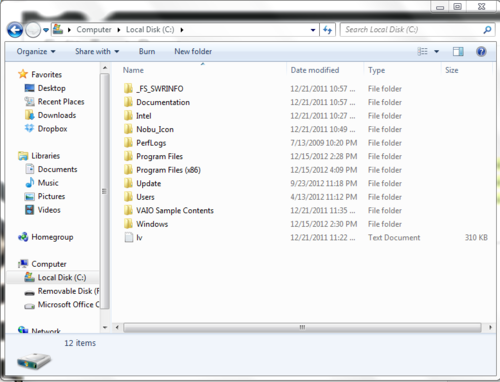
Task: Click Burn in the toolbar
Action: tap(147, 52)
